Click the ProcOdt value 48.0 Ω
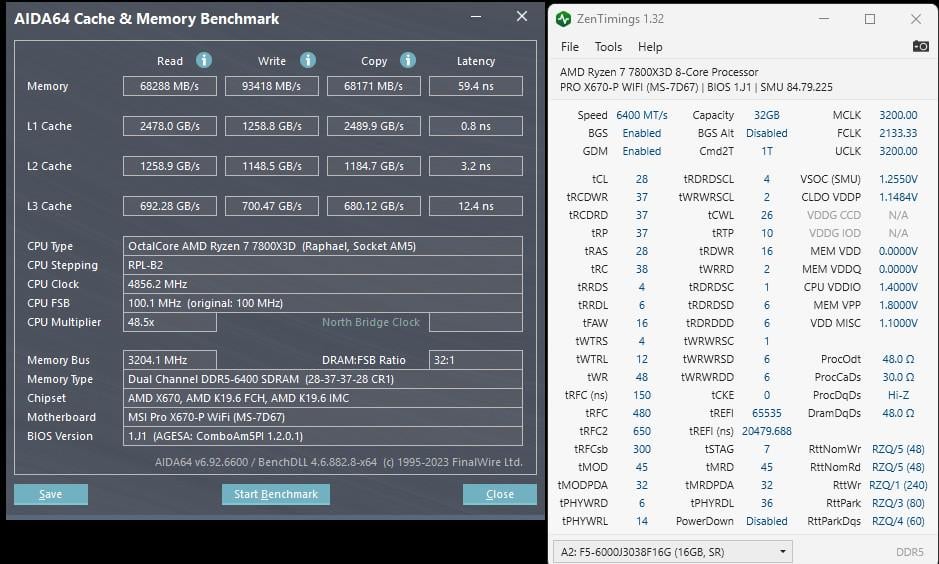This screenshot has height=564, width=939. (898, 359)
